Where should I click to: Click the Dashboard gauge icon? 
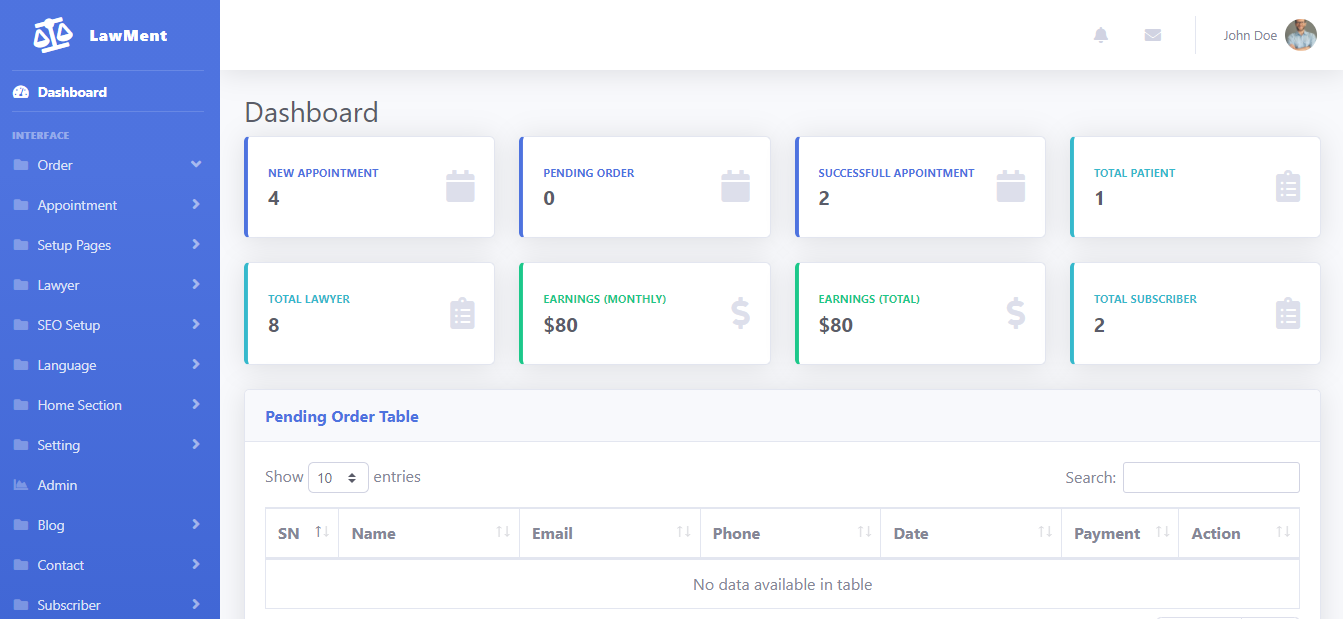[21, 92]
